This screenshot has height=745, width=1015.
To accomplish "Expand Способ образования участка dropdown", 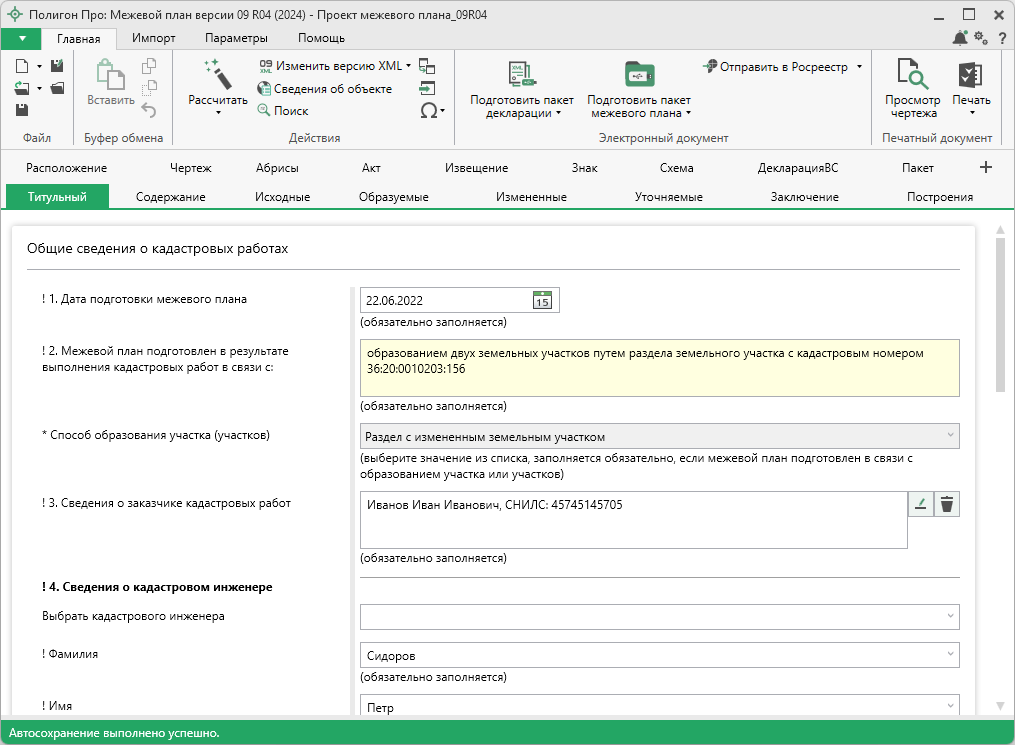I will 949,436.
